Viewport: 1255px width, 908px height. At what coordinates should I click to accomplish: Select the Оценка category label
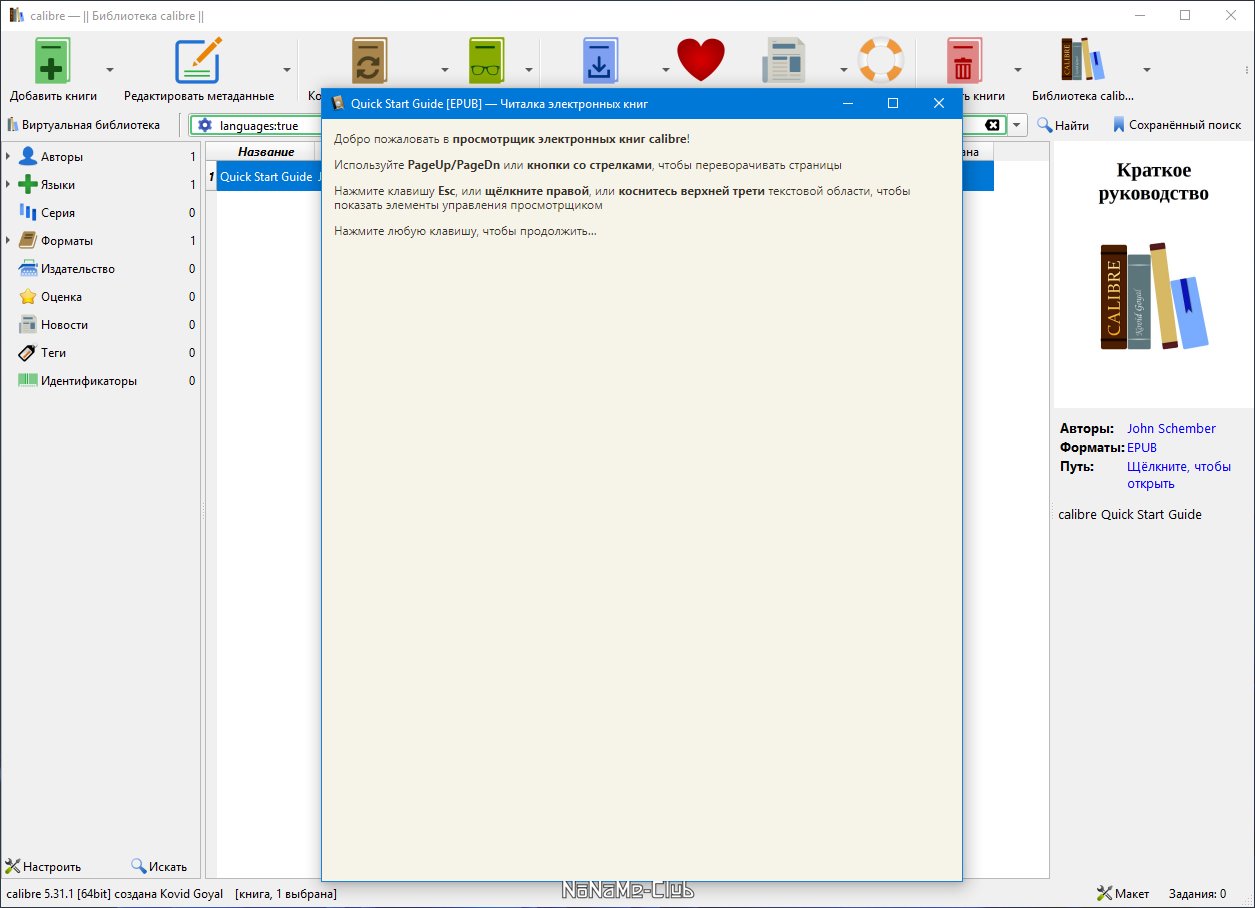(x=62, y=297)
